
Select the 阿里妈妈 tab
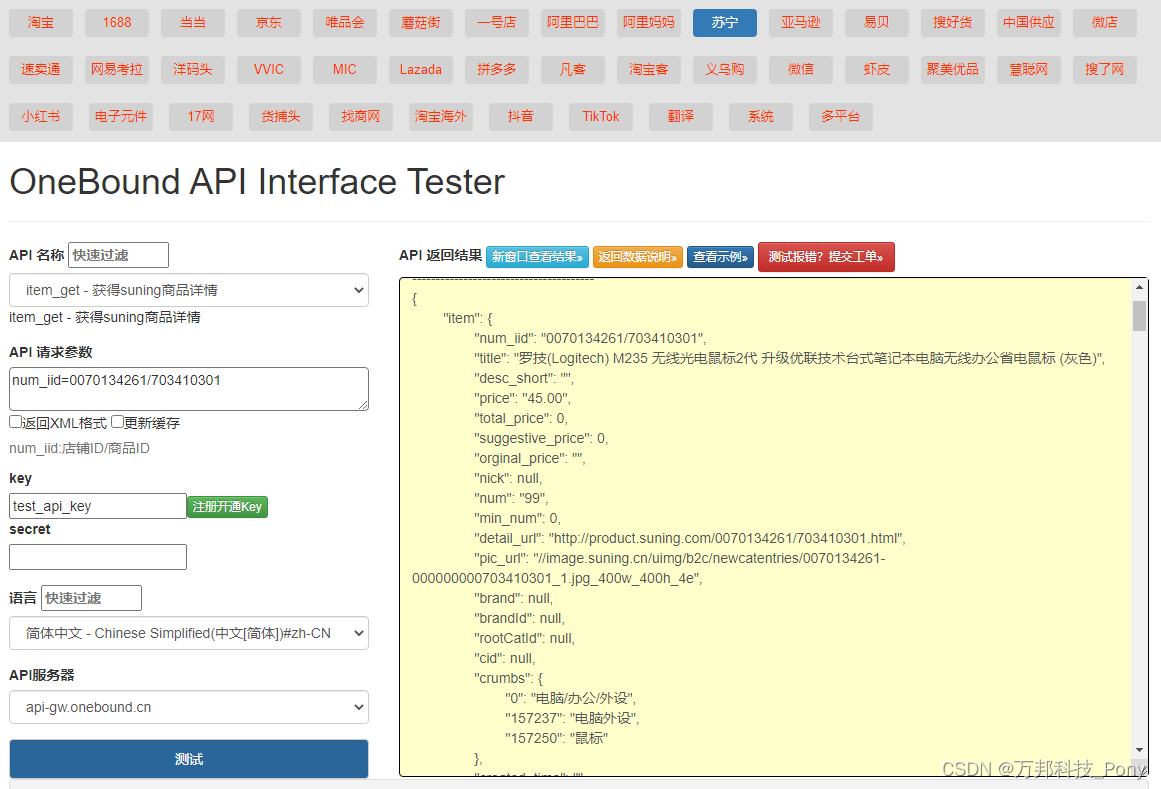click(649, 23)
